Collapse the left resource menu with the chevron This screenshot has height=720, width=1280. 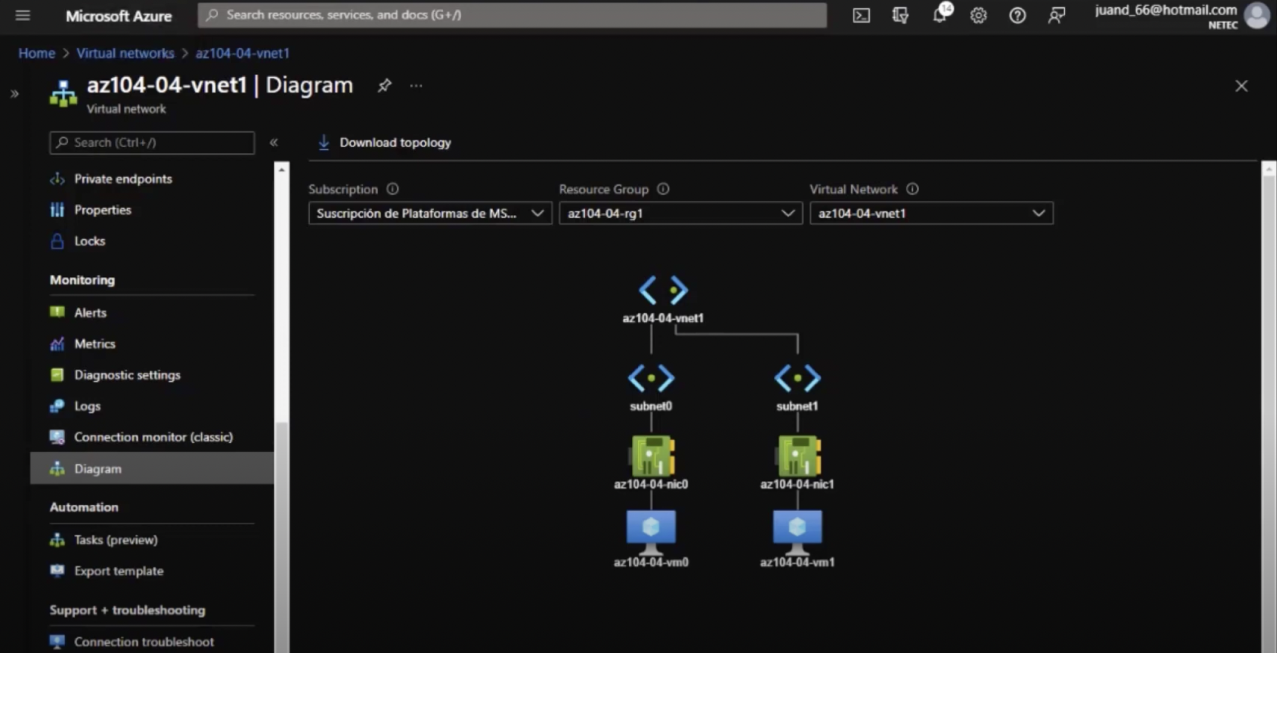click(x=273, y=143)
